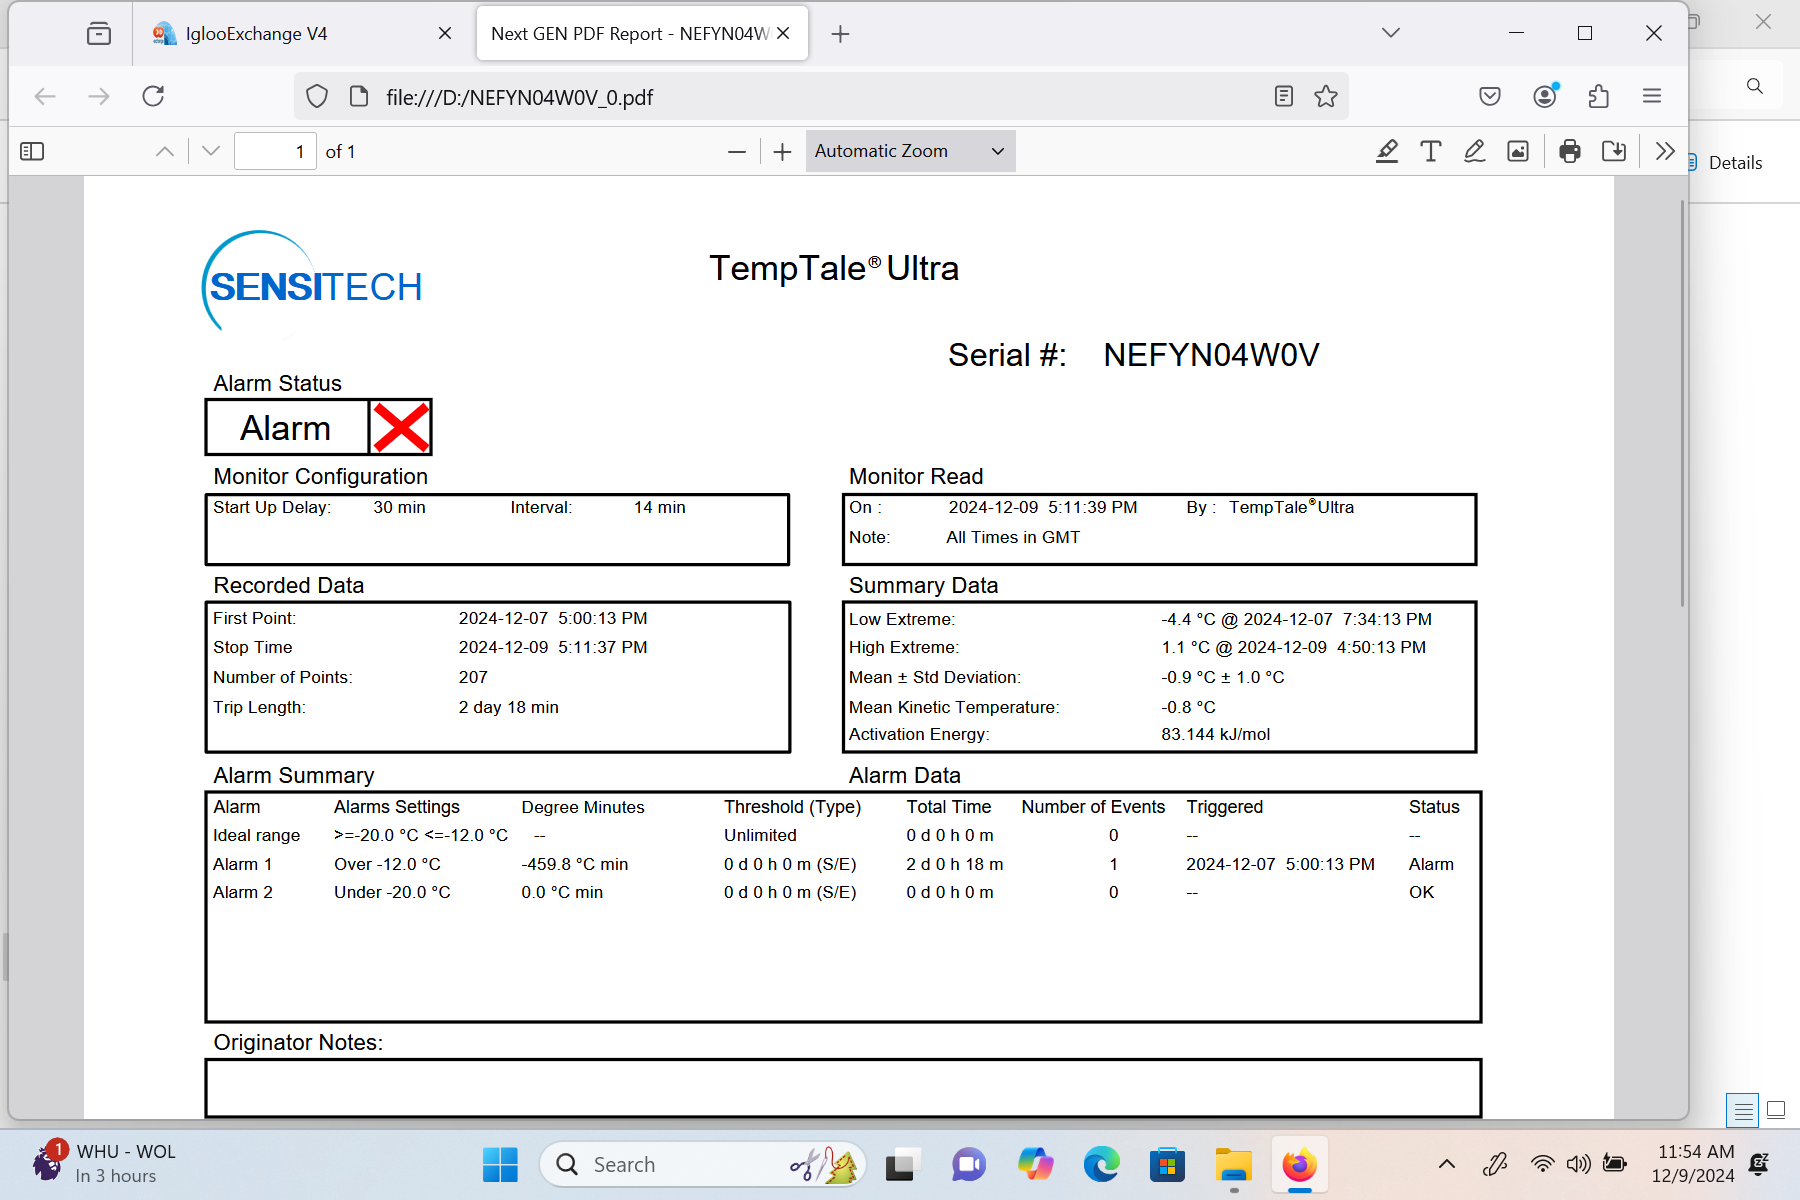Zoom out the PDF document

click(737, 151)
